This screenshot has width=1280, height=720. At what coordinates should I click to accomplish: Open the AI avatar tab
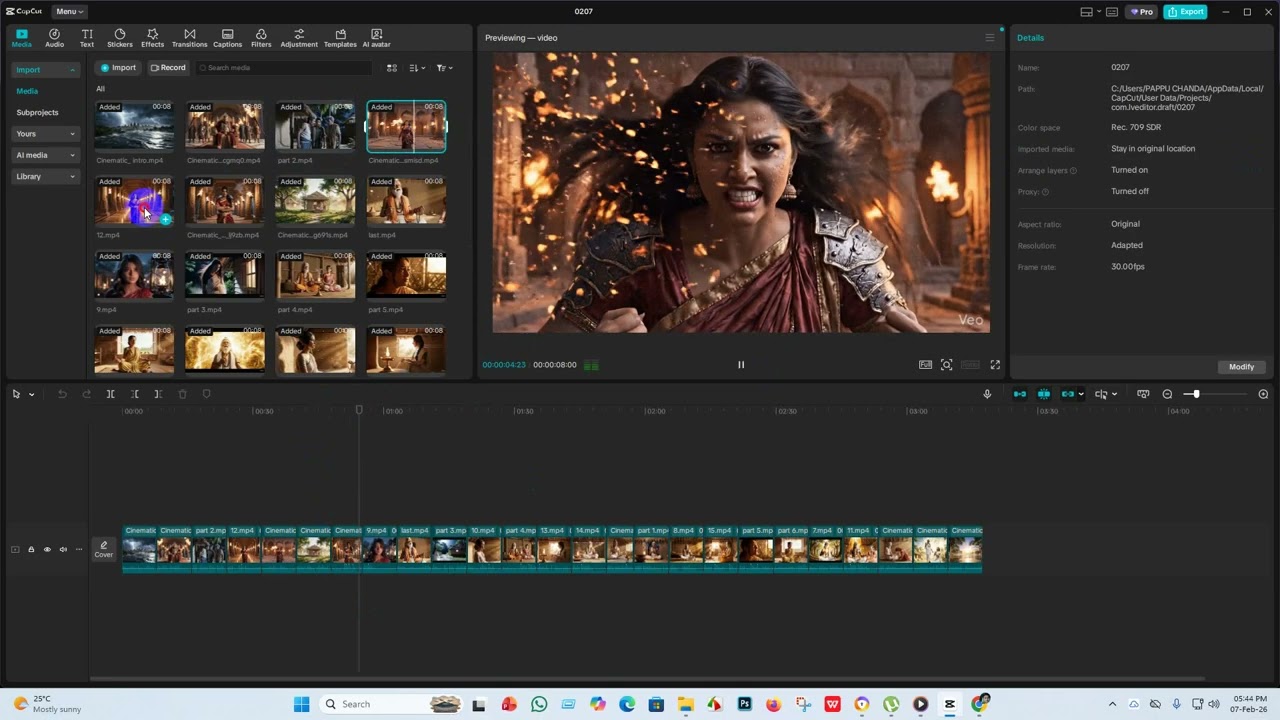tap(376, 38)
